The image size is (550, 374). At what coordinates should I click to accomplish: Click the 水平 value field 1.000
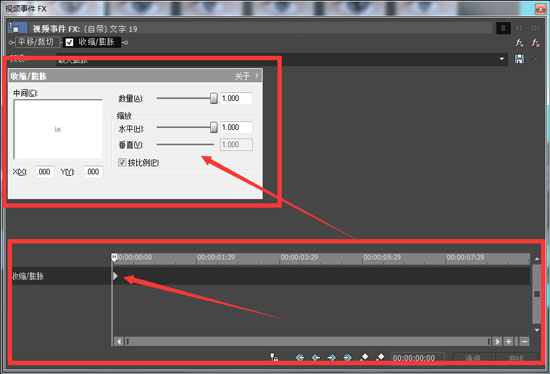click(x=236, y=127)
